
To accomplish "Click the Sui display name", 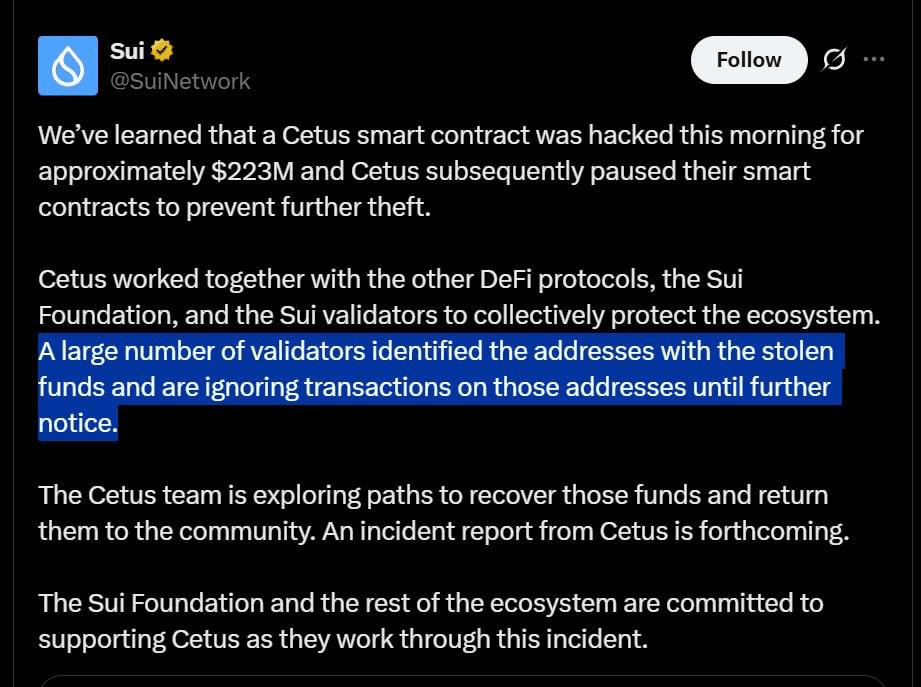I will (127, 51).
